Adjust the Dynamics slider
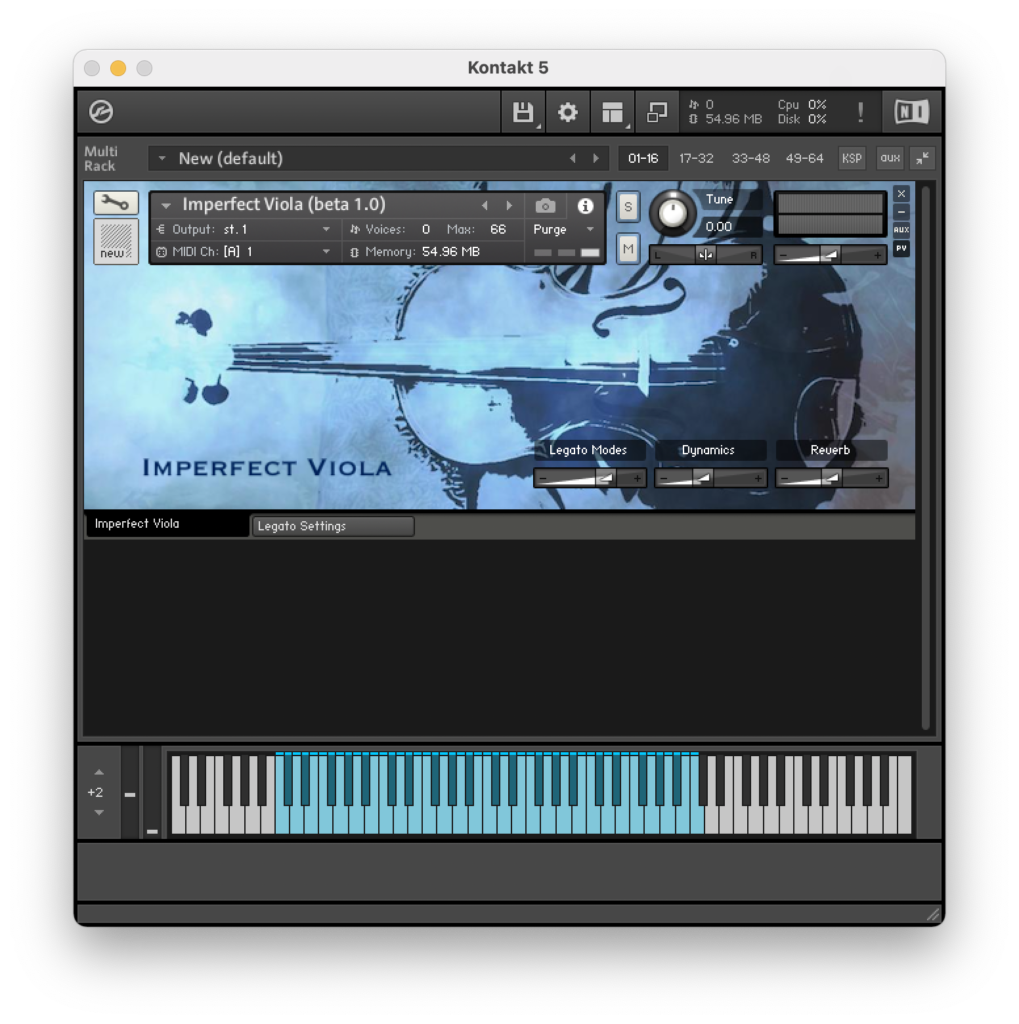 pos(711,478)
